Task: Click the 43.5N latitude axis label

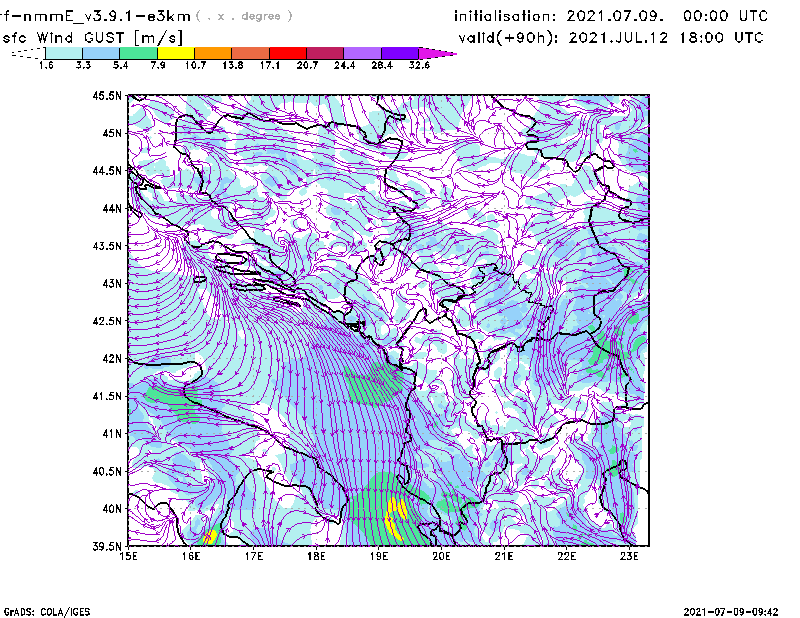Action: click(x=107, y=245)
